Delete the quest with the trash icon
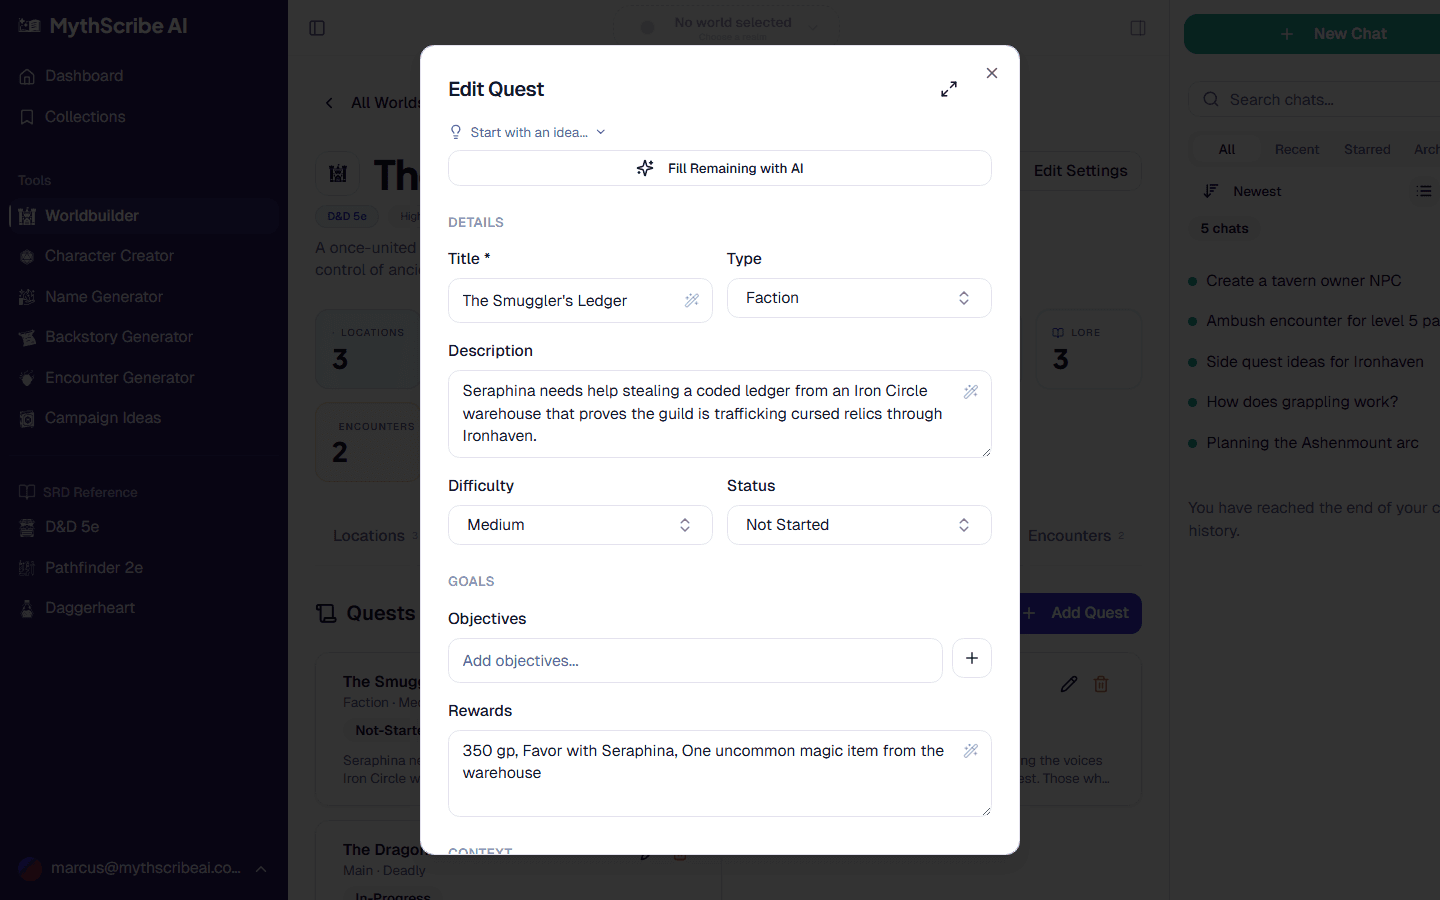 (x=1101, y=684)
